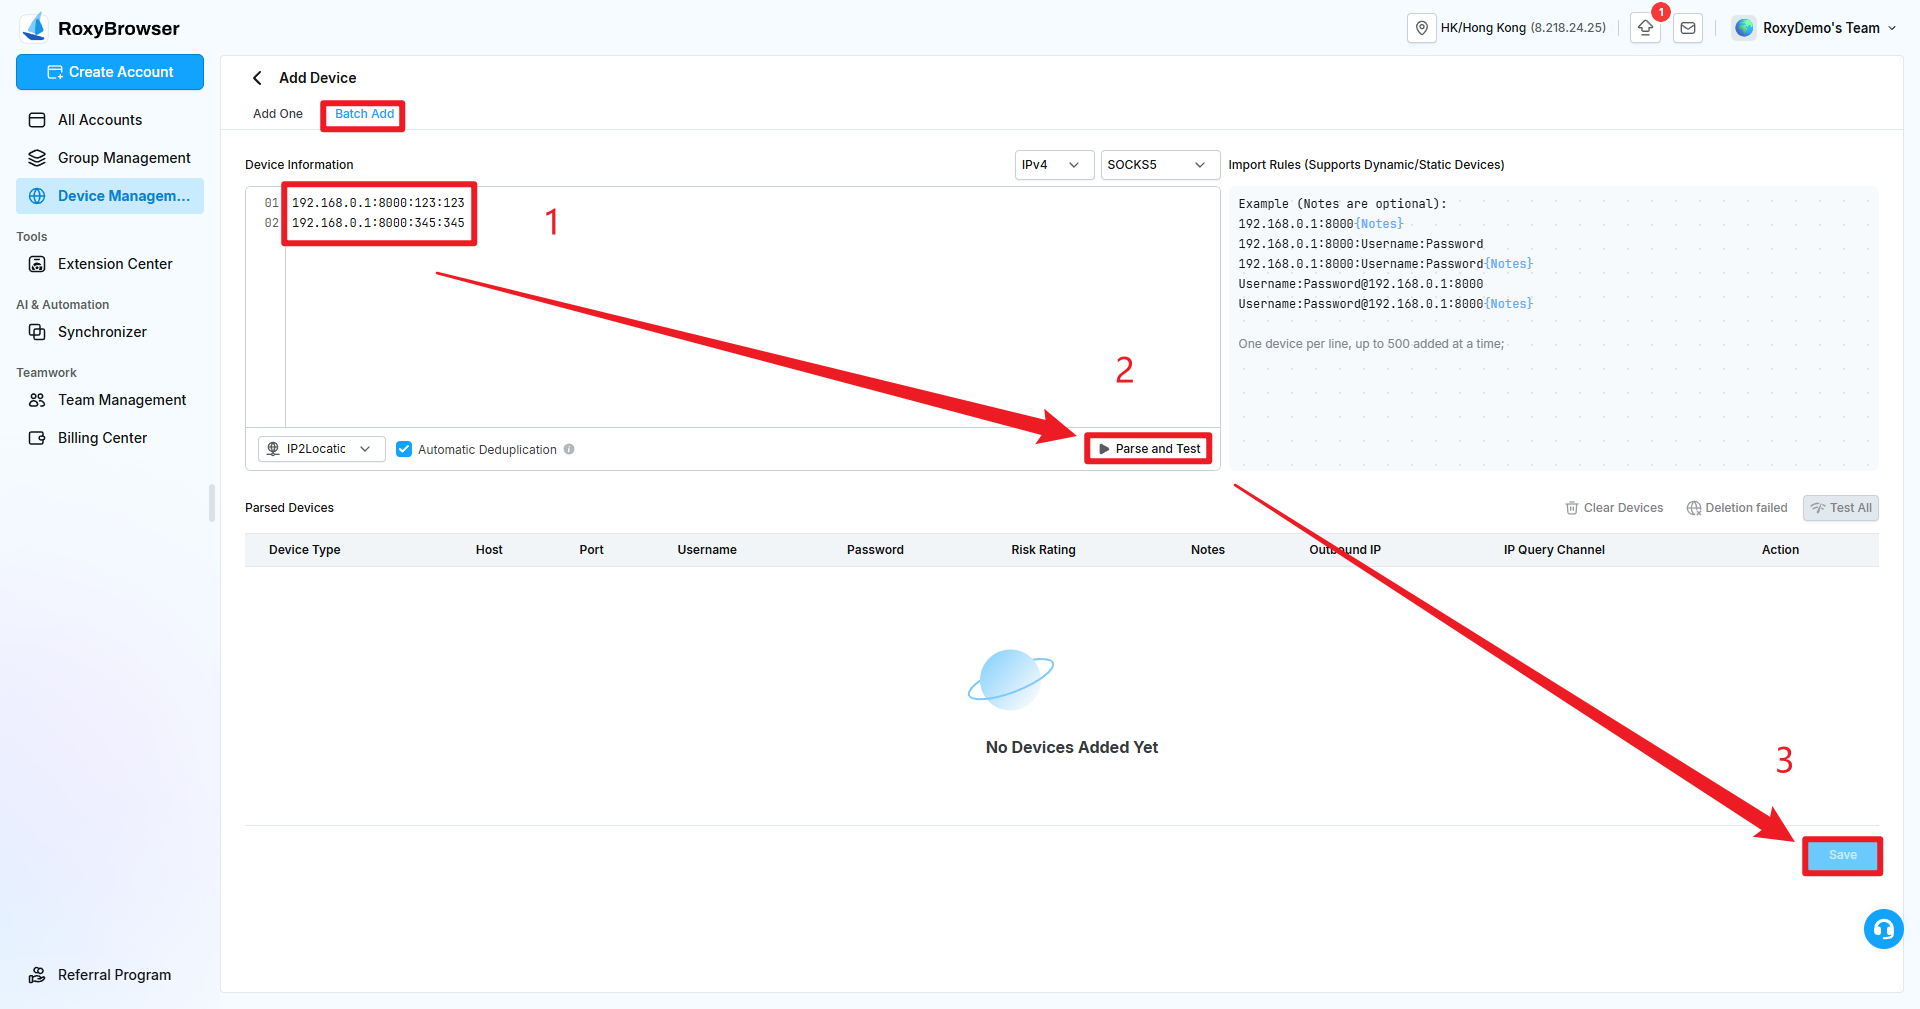
Task: Click line 192.168.0.1:8000:345:345
Action: pos(378,223)
